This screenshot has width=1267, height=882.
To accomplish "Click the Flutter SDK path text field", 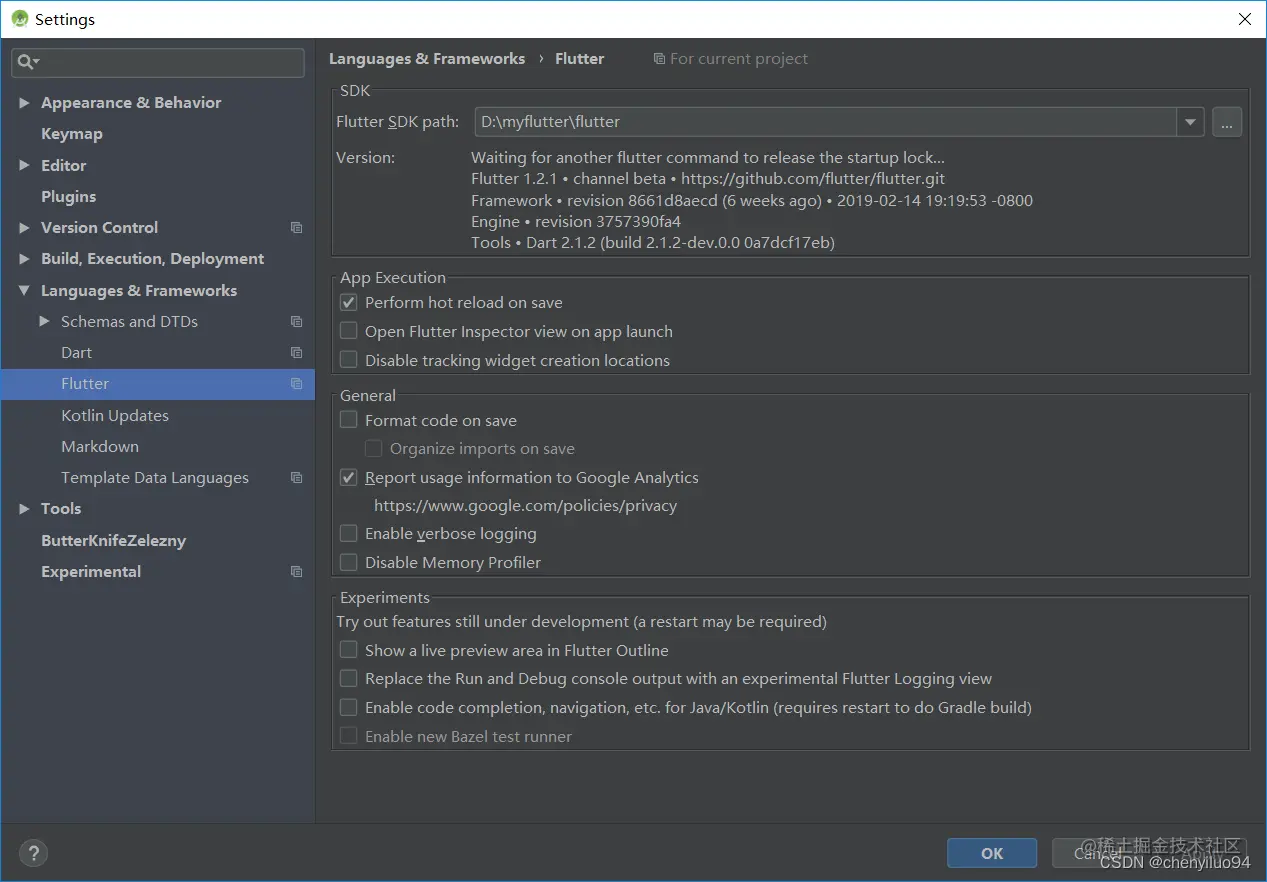I will 826,122.
